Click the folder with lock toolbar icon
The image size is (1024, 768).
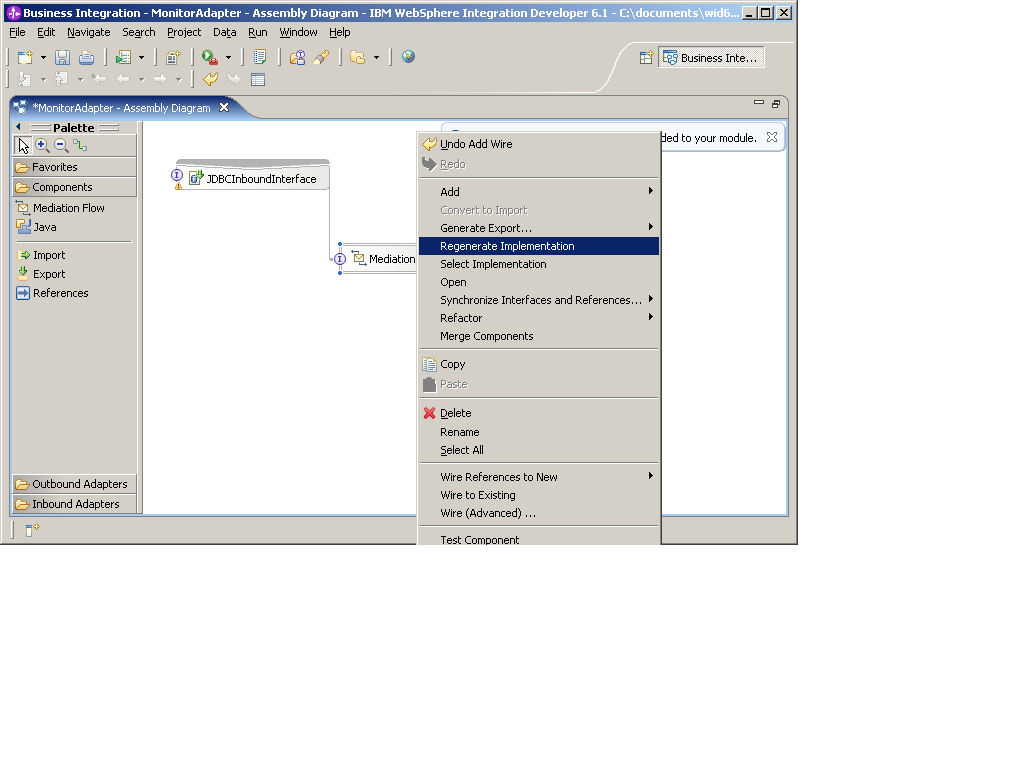[297, 57]
